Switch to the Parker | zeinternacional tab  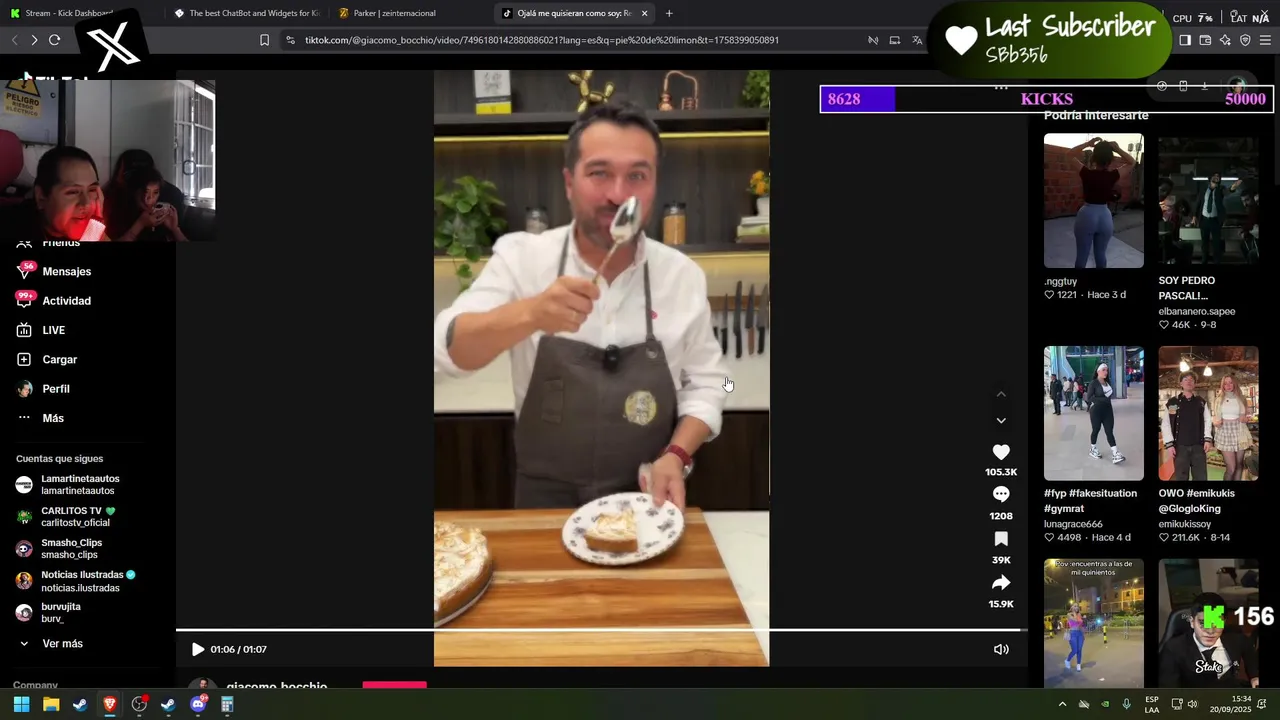pos(410,13)
